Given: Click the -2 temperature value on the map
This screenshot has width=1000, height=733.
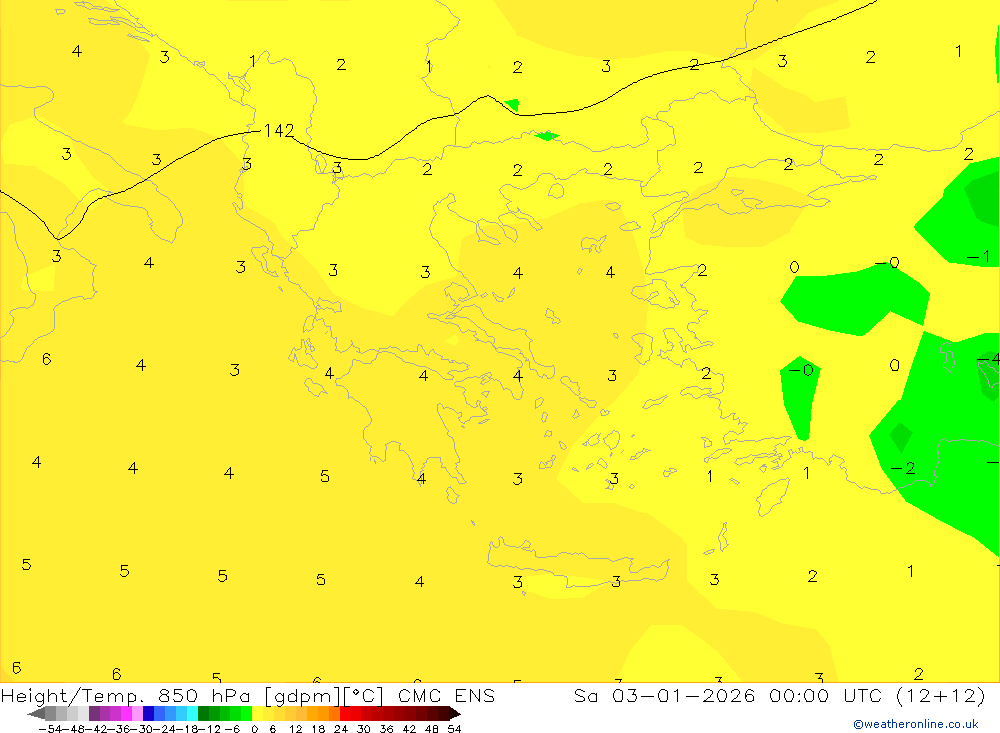Looking at the screenshot, I should tap(902, 468).
